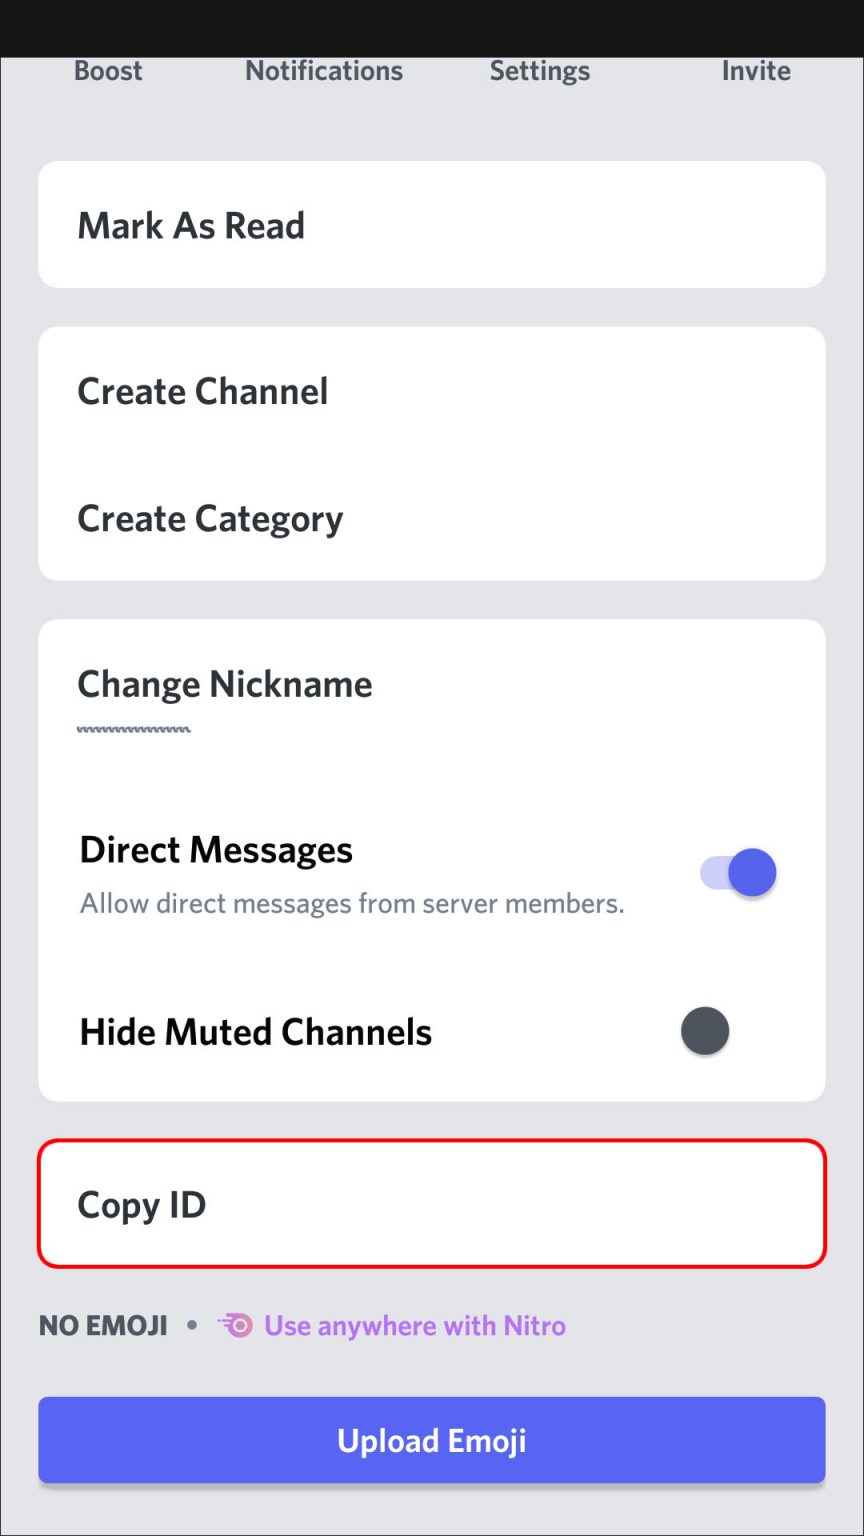Tap the Boost label at the top
The width and height of the screenshot is (864, 1536).
108,71
